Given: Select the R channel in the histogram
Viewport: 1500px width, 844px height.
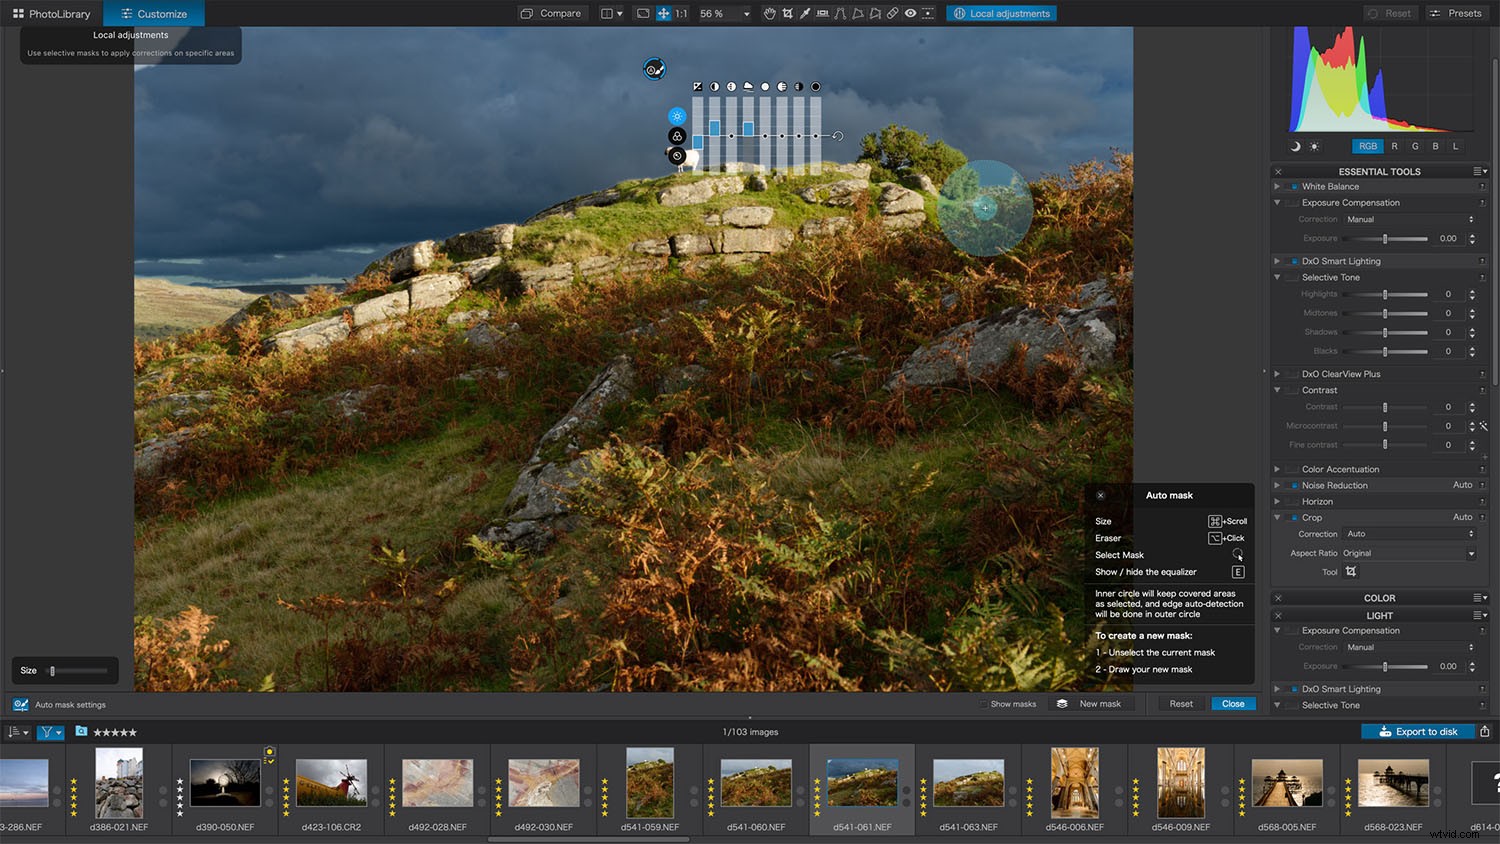Looking at the screenshot, I should pyautogui.click(x=1394, y=145).
